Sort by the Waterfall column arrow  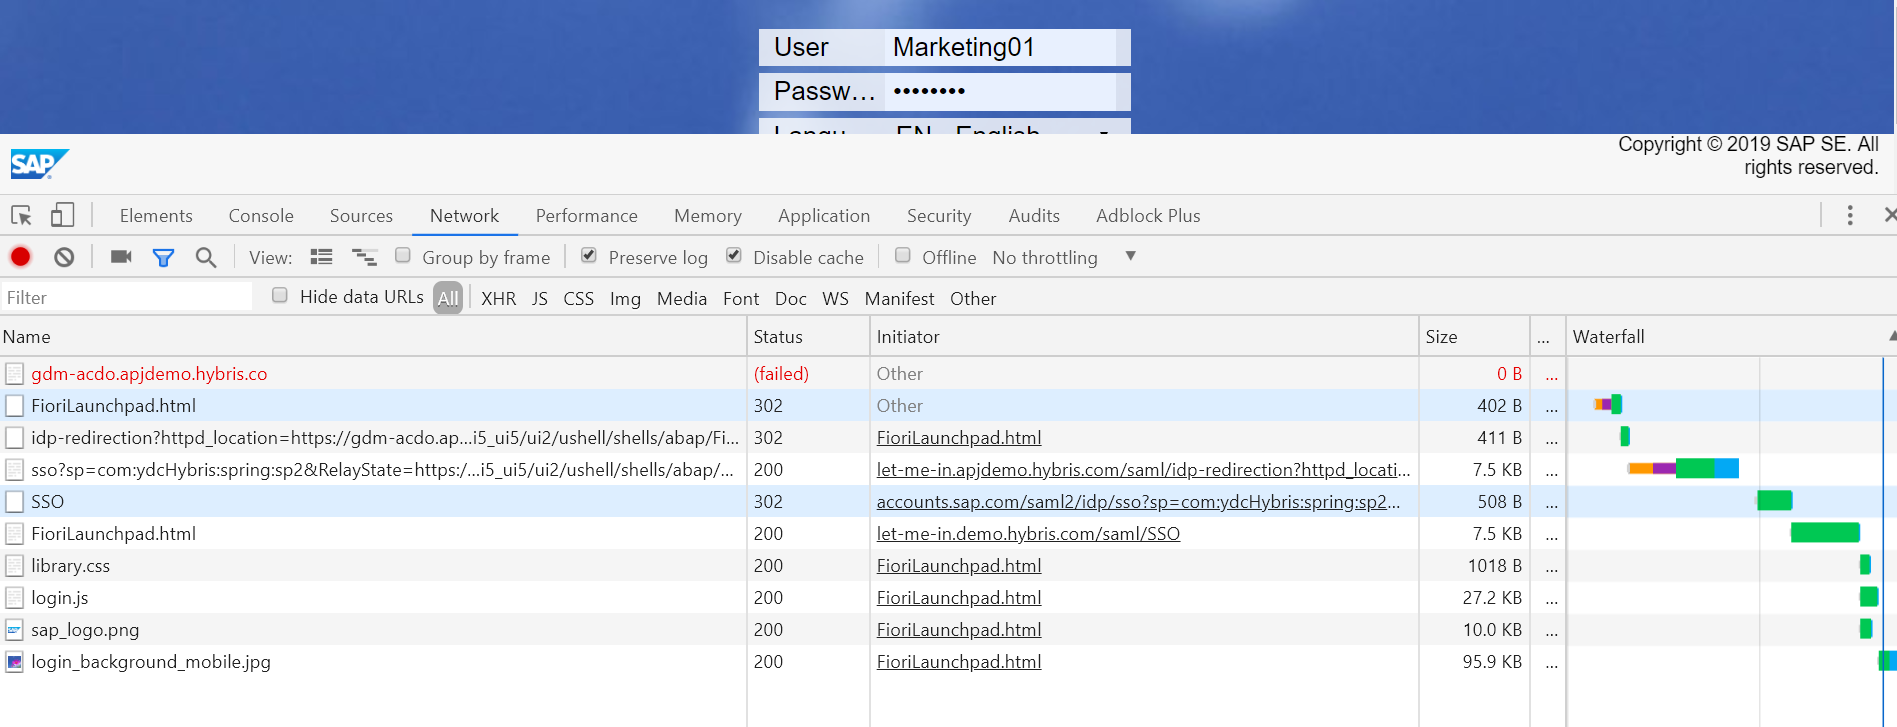[1891, 336]
